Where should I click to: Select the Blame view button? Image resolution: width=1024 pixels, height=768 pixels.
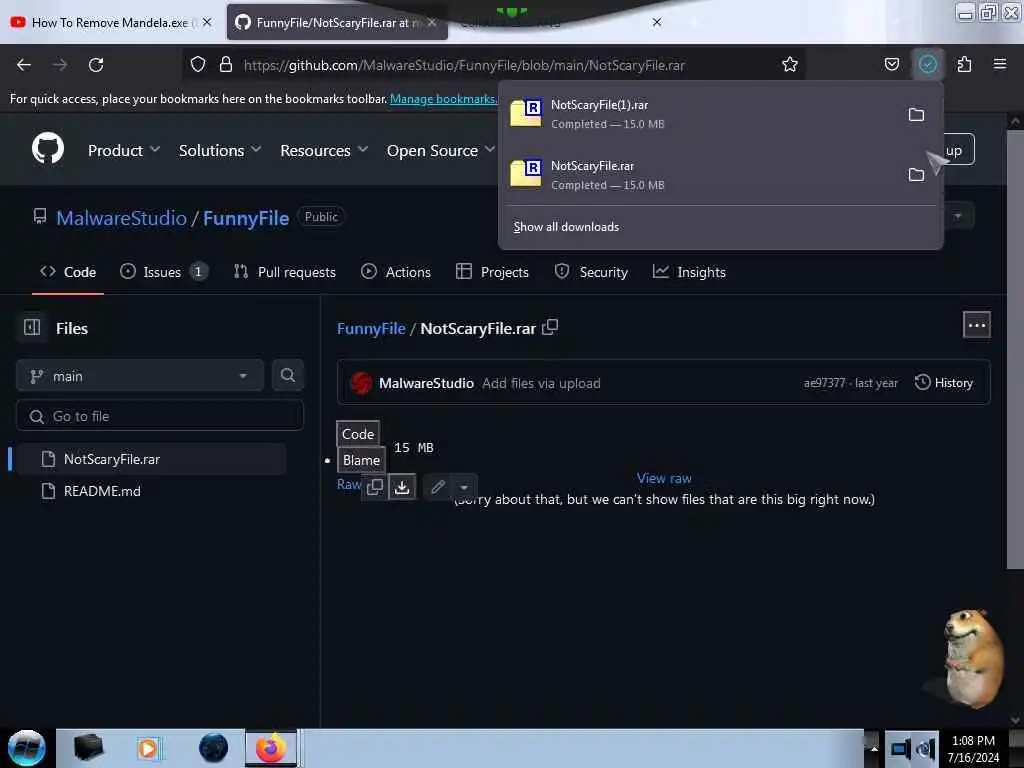pyautogui.click(x=361, y=460)
